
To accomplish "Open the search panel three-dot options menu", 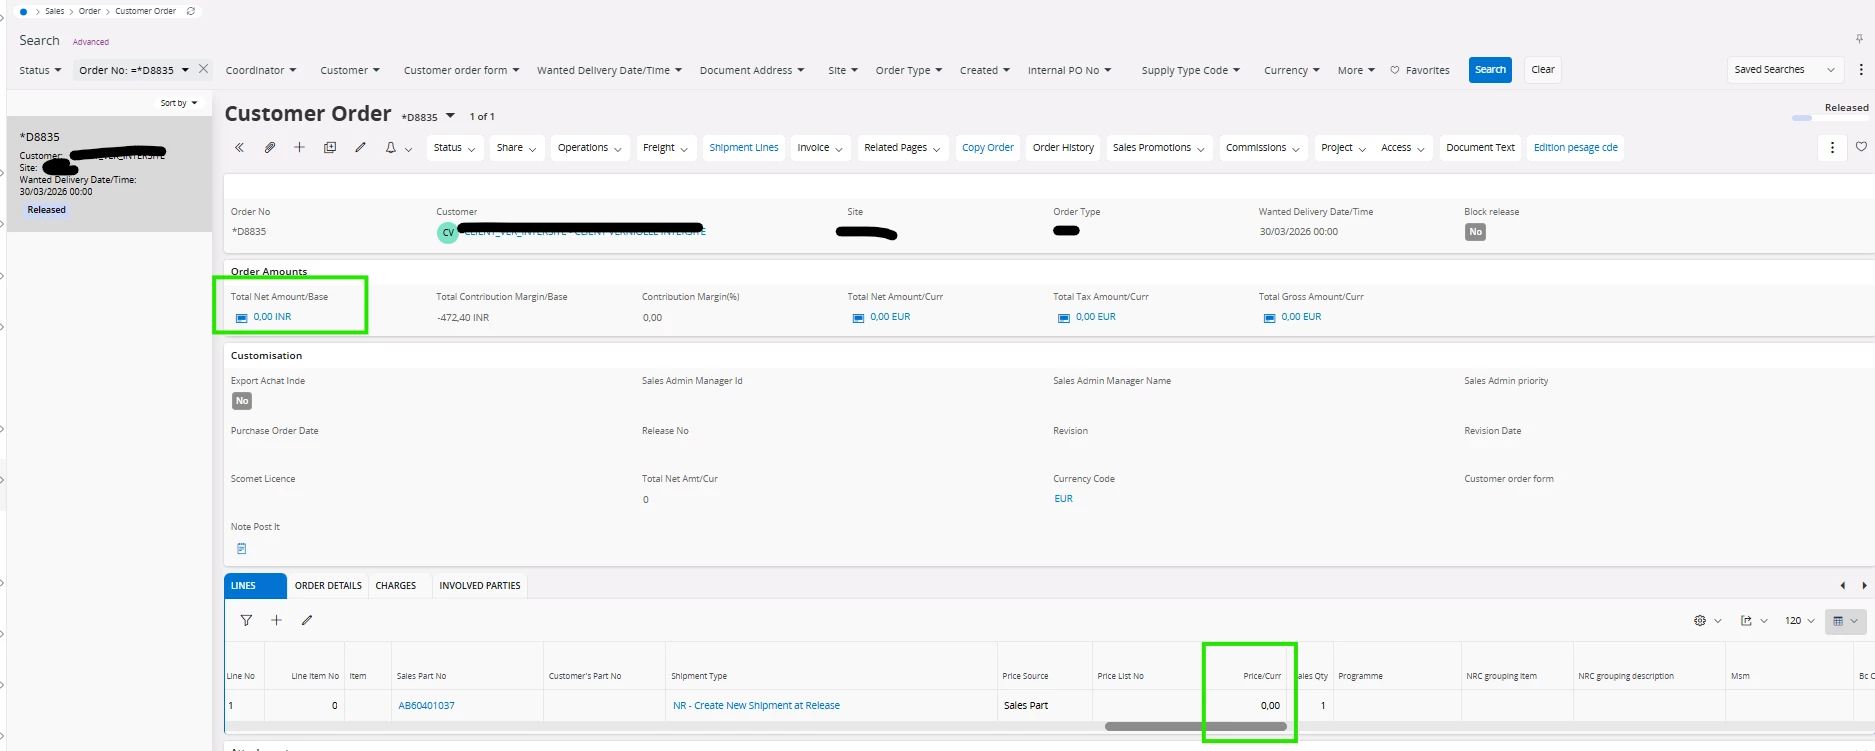I will point(1861,70).
